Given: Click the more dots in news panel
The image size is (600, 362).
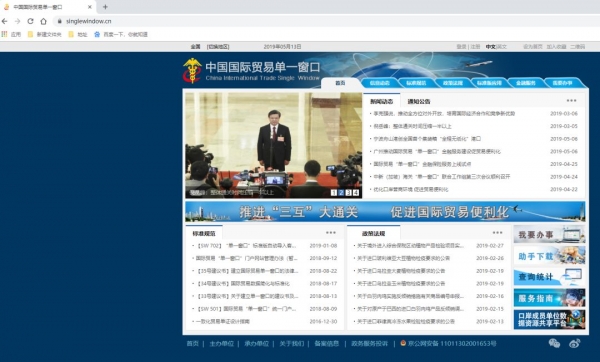Looking at the screenshot, I should (571, 101).
